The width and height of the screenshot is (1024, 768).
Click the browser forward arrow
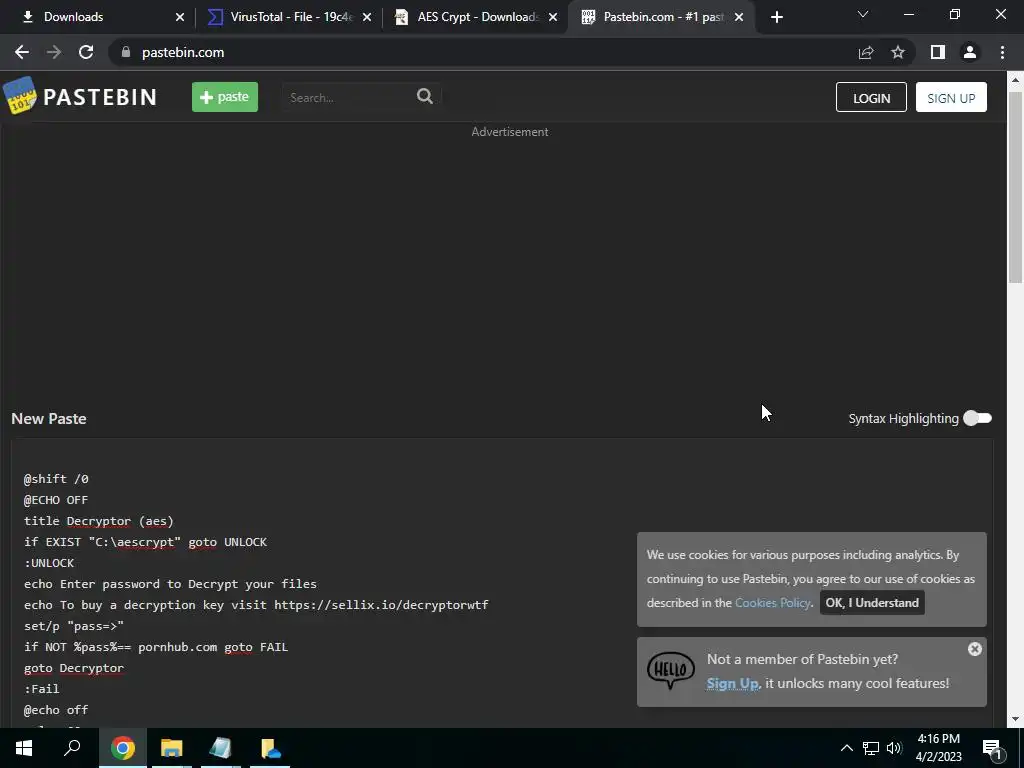click(x=54, y=52)
